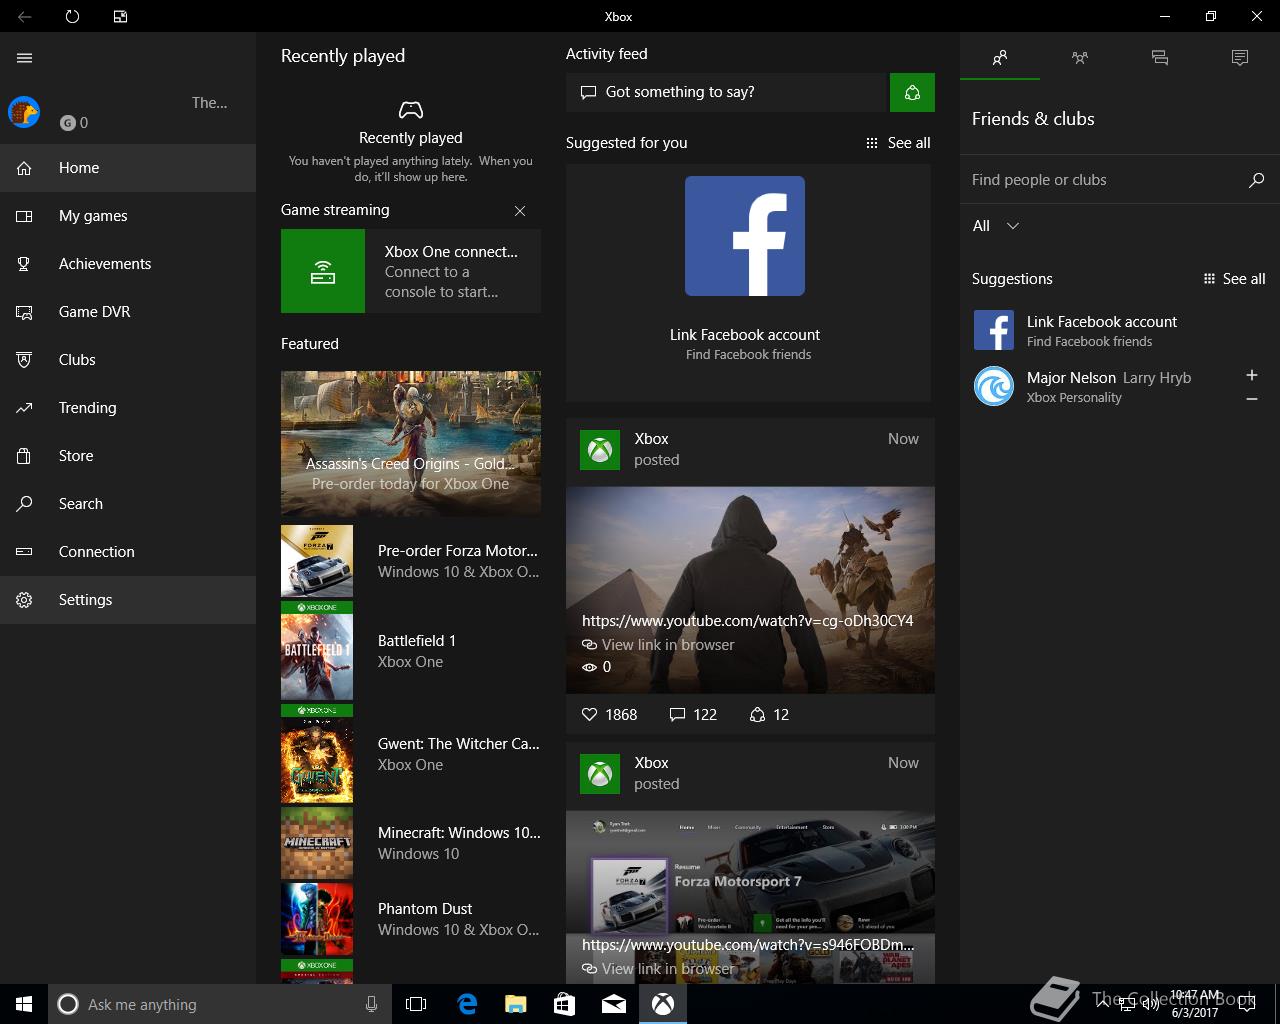Click the Cortana microphone icon
Screen dimensions: 1280x1024
pyautogui.click(x=371, y=1004)
